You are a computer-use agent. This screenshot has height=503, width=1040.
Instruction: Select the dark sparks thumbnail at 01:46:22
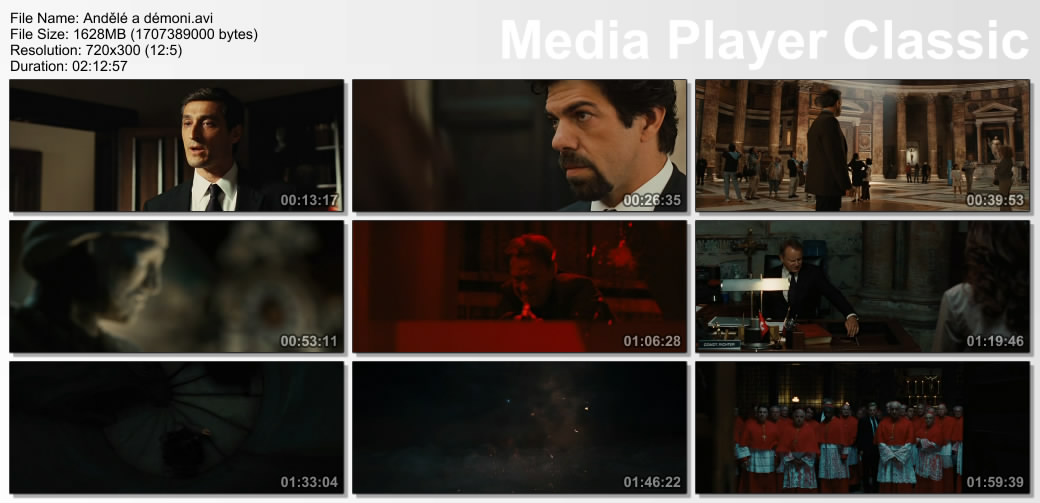pyautogui.click(x=519, y=427)
